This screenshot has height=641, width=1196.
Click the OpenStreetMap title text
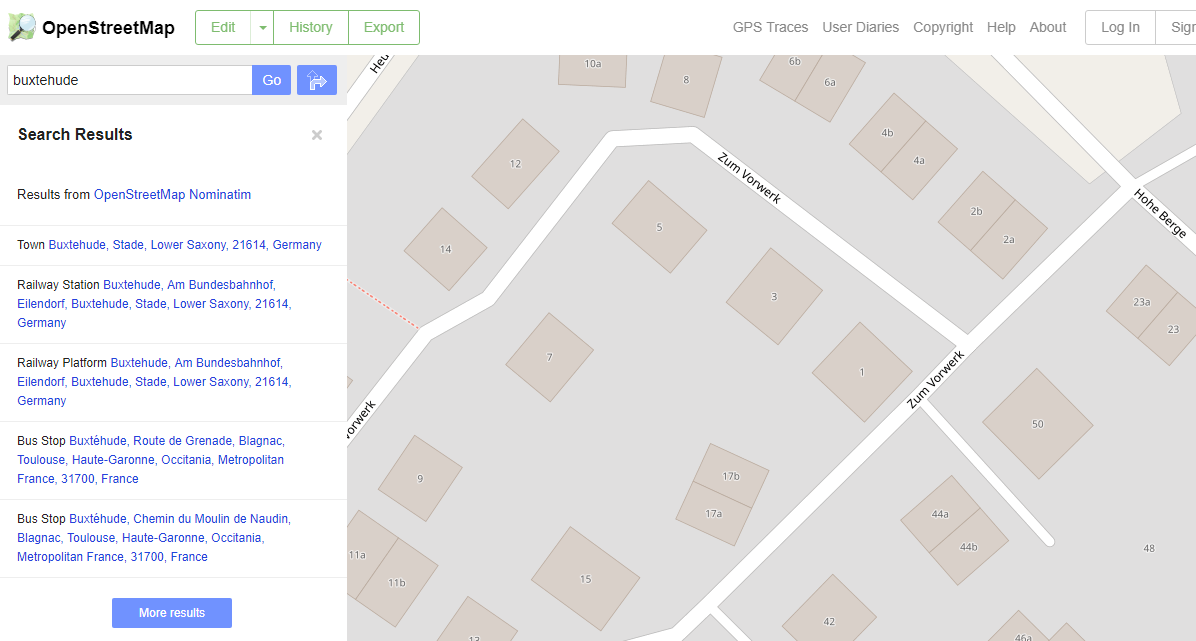point(108,28)
